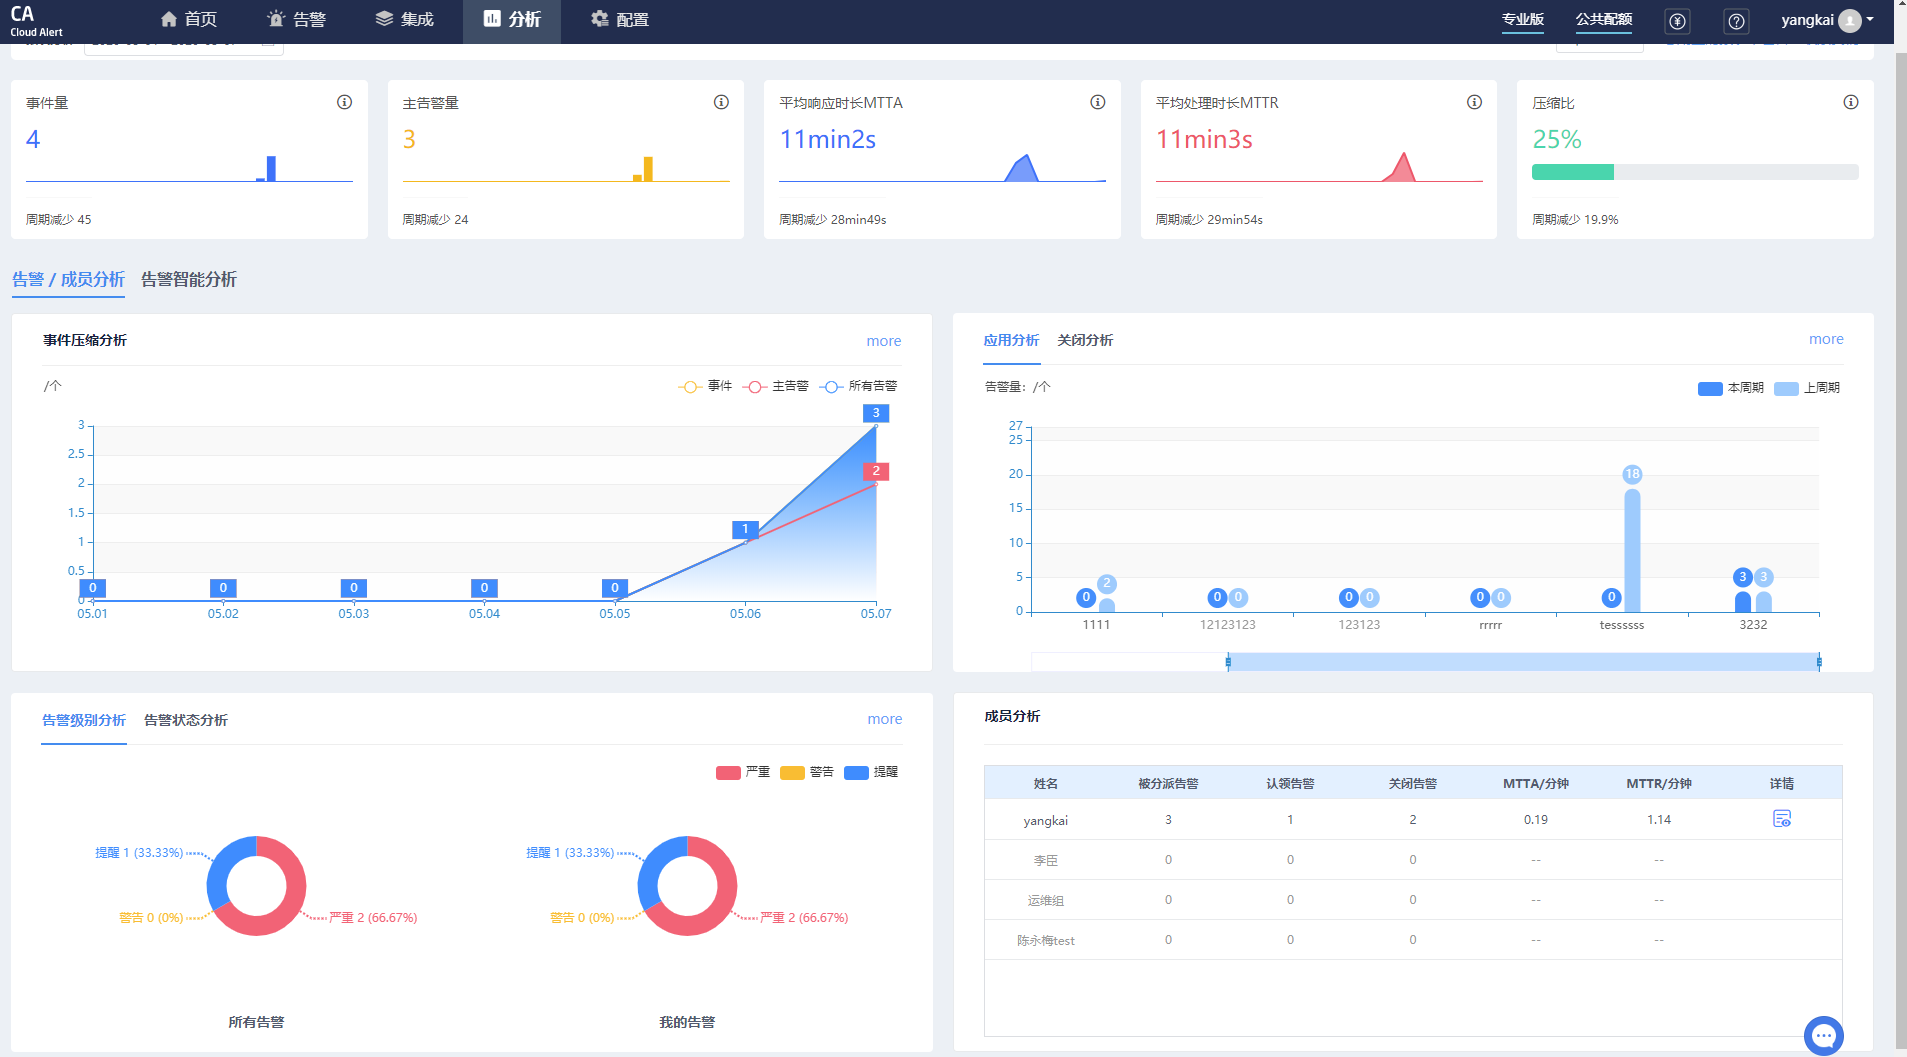Switch to the 关闭分析 tab
1907x1057 pixels.
1085,341
